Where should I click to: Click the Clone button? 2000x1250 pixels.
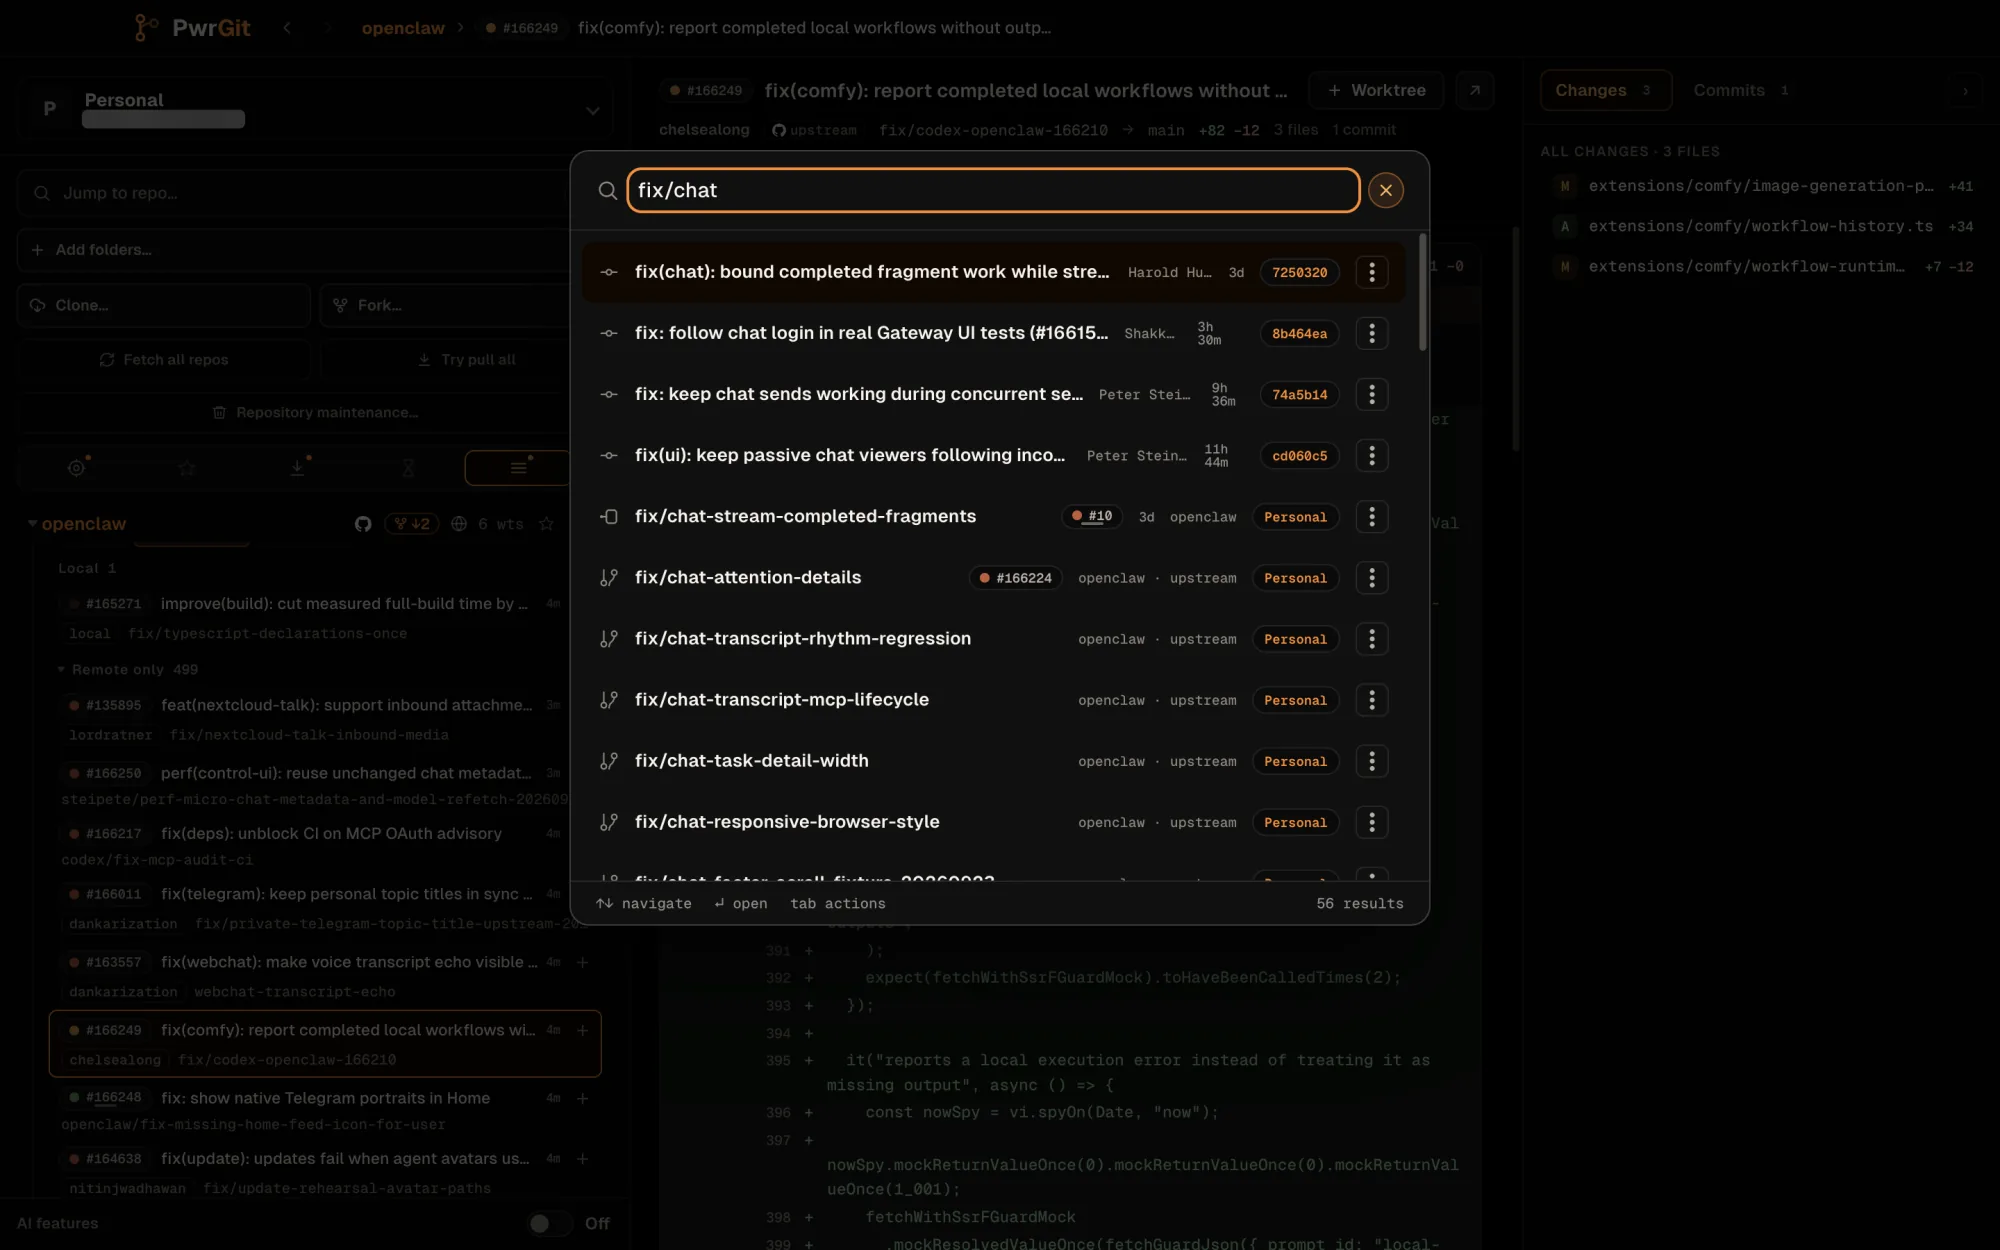click(x=164, y=305)
